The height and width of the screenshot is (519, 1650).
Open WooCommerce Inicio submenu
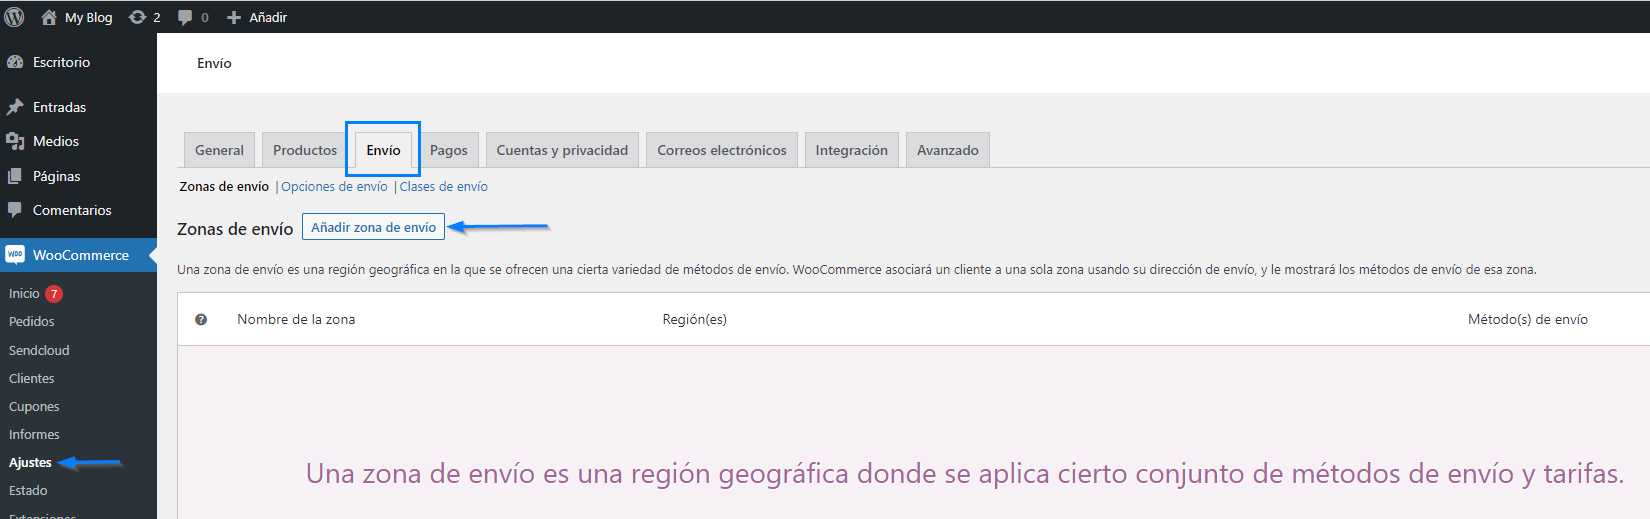24,293
